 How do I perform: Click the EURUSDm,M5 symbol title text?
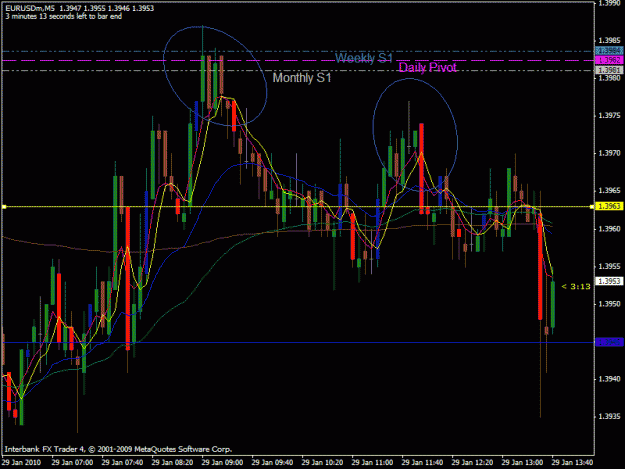[x=29, y=8]
